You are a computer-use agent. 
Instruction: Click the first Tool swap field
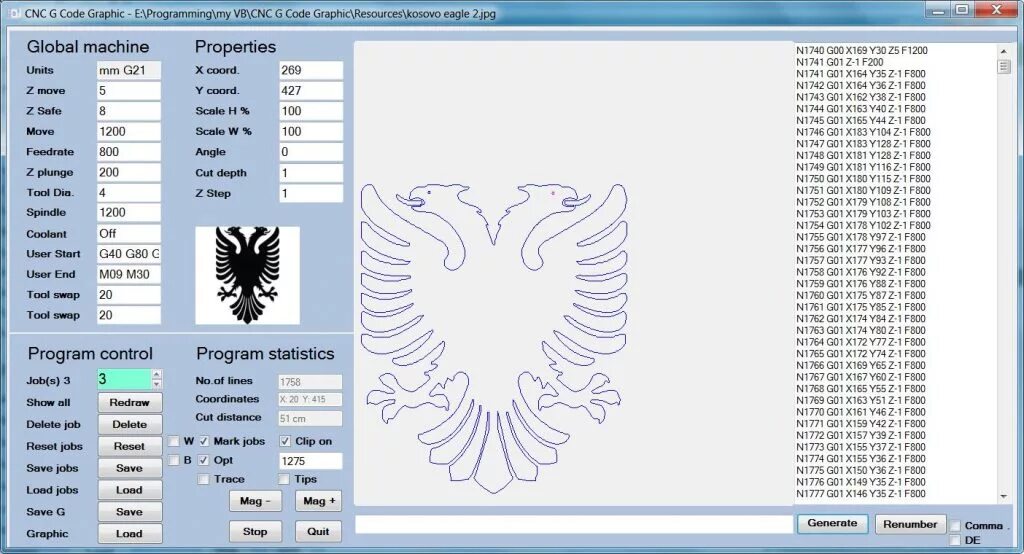[129, 295]
